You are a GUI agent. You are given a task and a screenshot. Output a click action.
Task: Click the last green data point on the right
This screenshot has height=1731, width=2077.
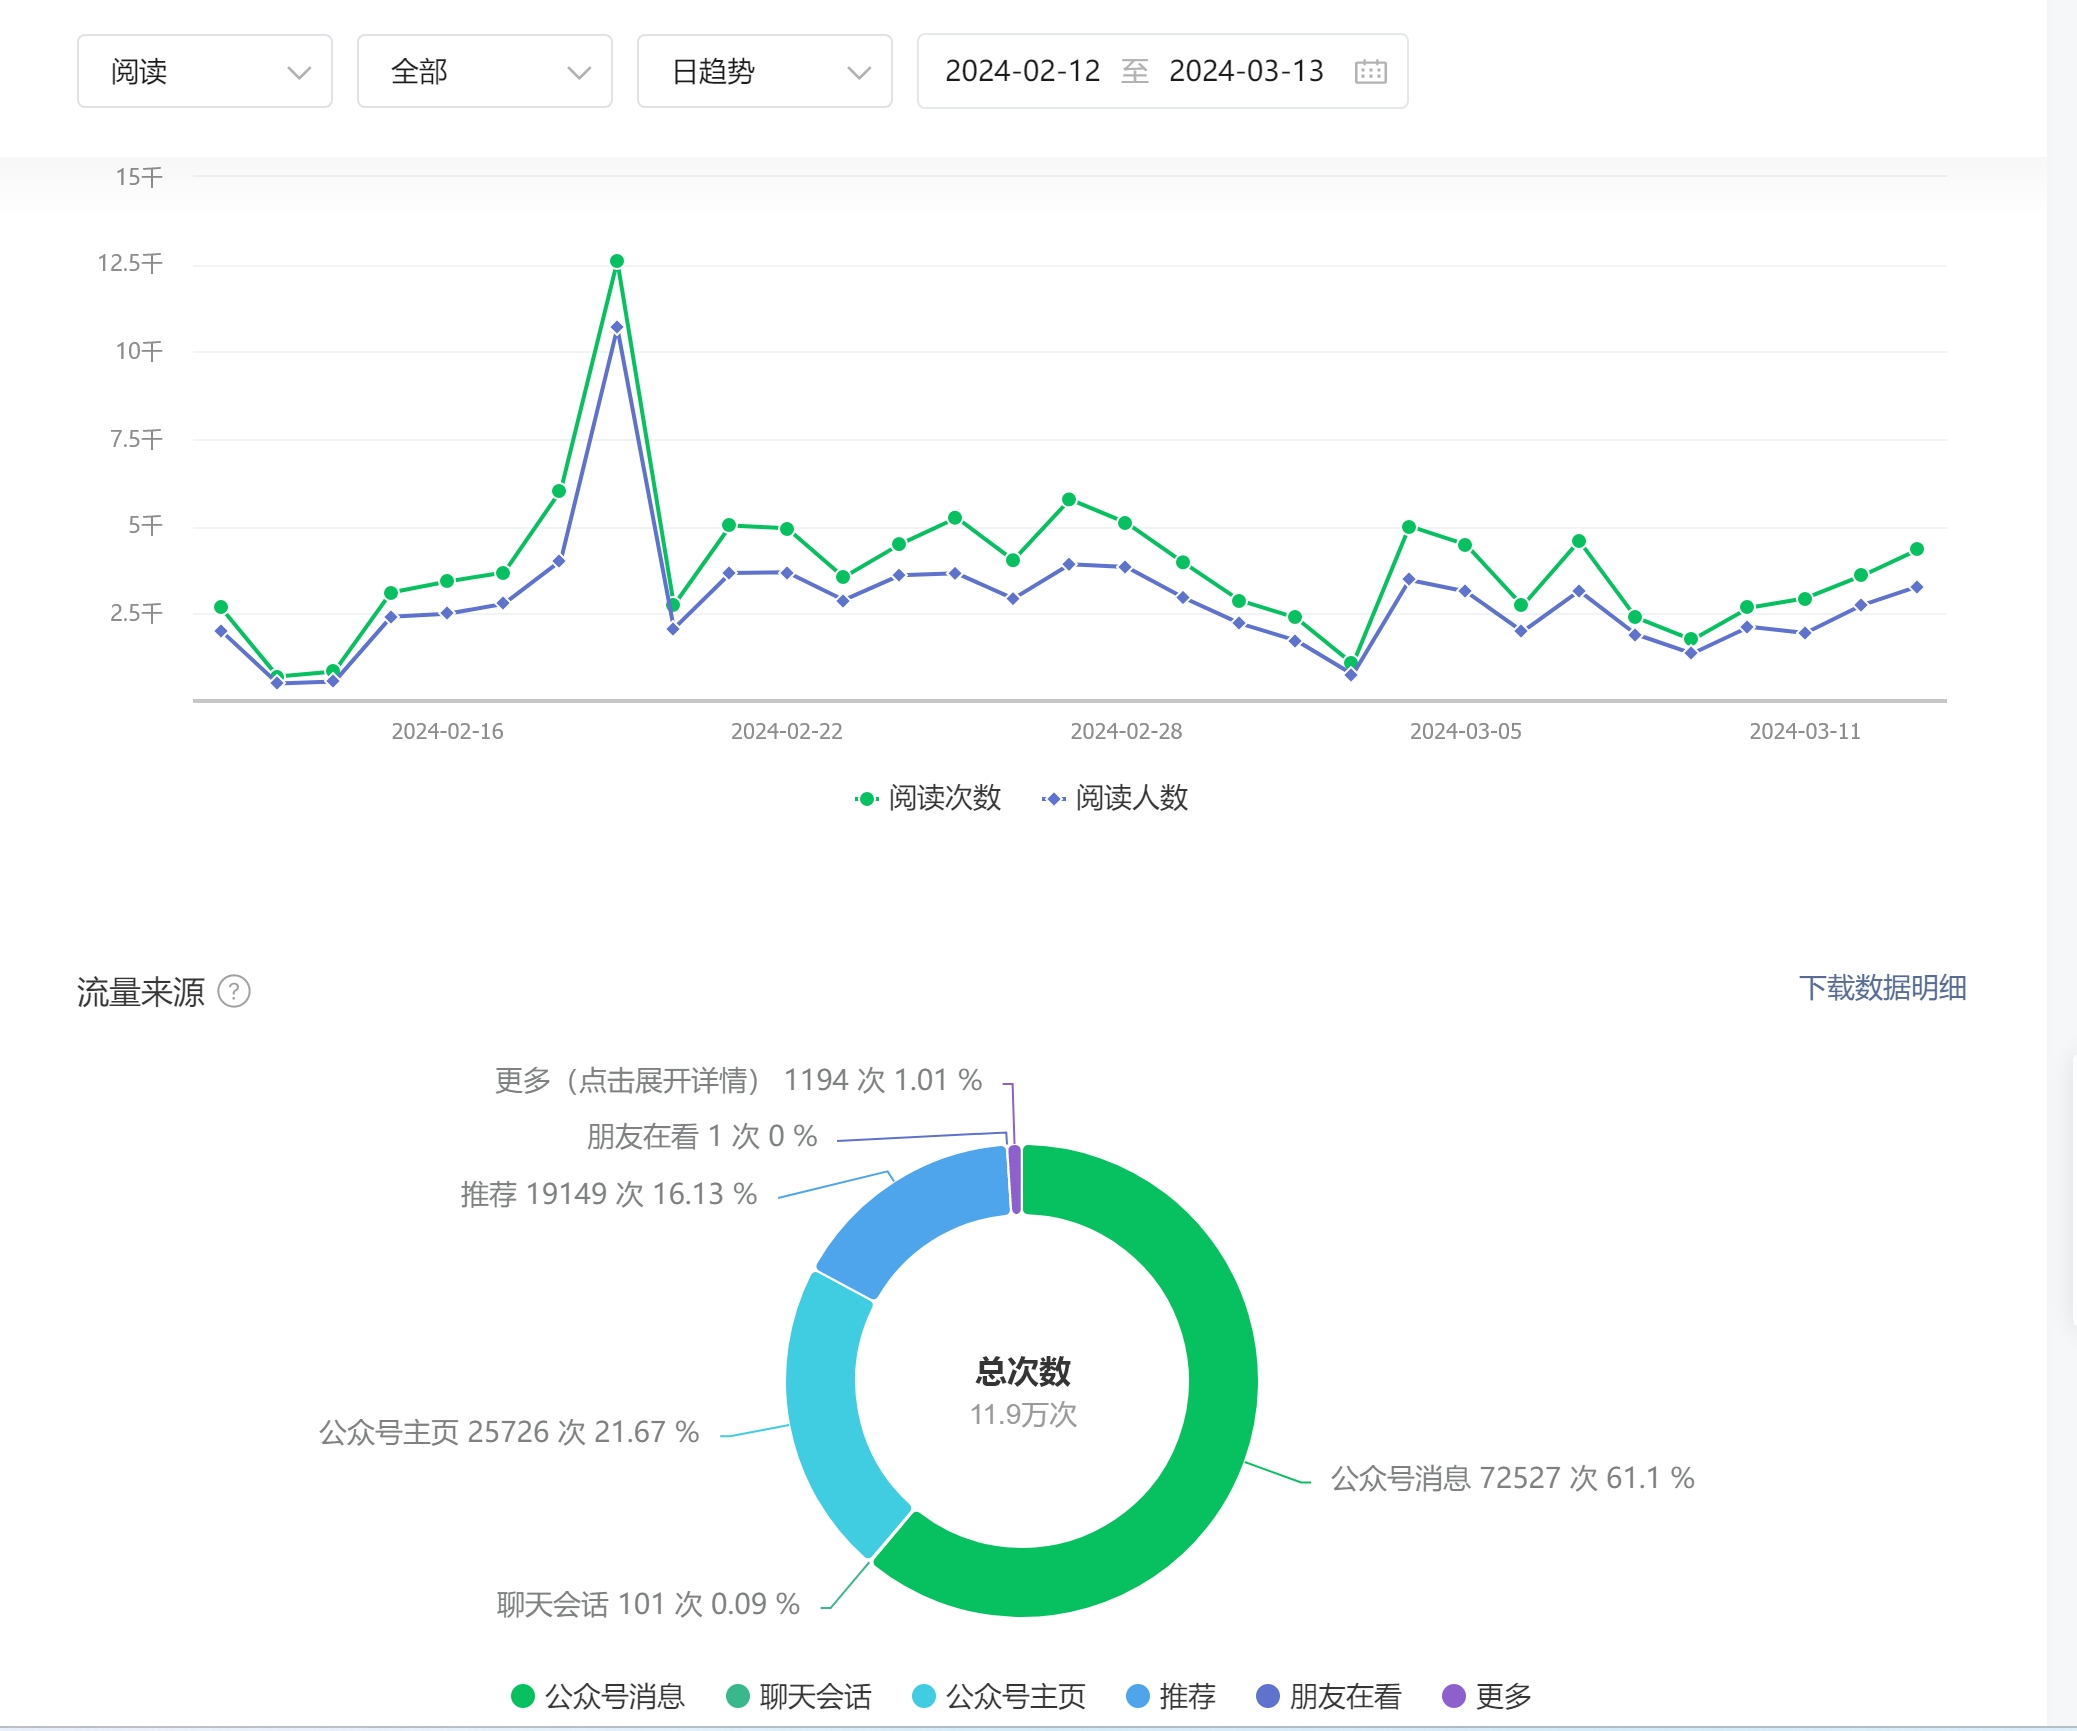click(1917, 549)
